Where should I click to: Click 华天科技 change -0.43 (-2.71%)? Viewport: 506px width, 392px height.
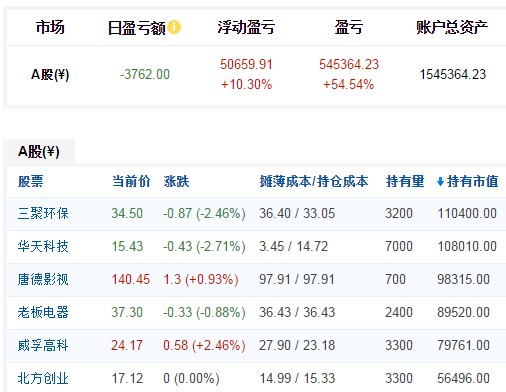pos(204,246)
